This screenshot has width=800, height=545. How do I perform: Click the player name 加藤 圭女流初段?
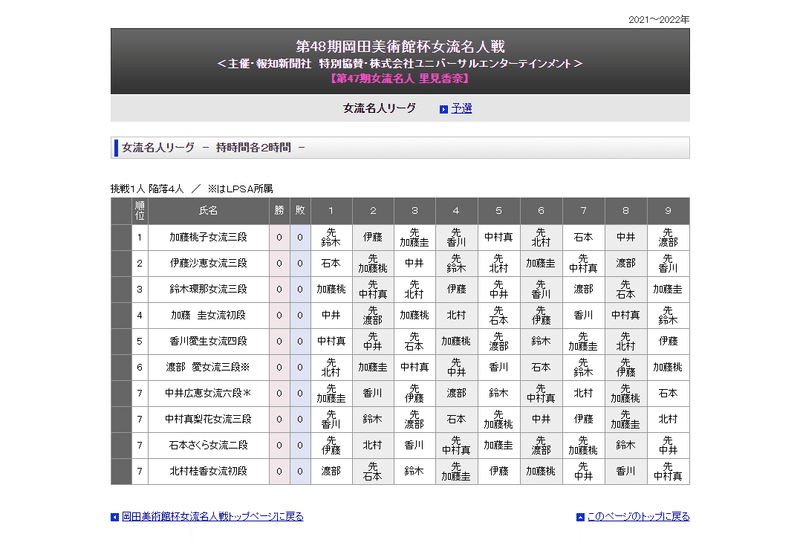(x=208, y=315)
